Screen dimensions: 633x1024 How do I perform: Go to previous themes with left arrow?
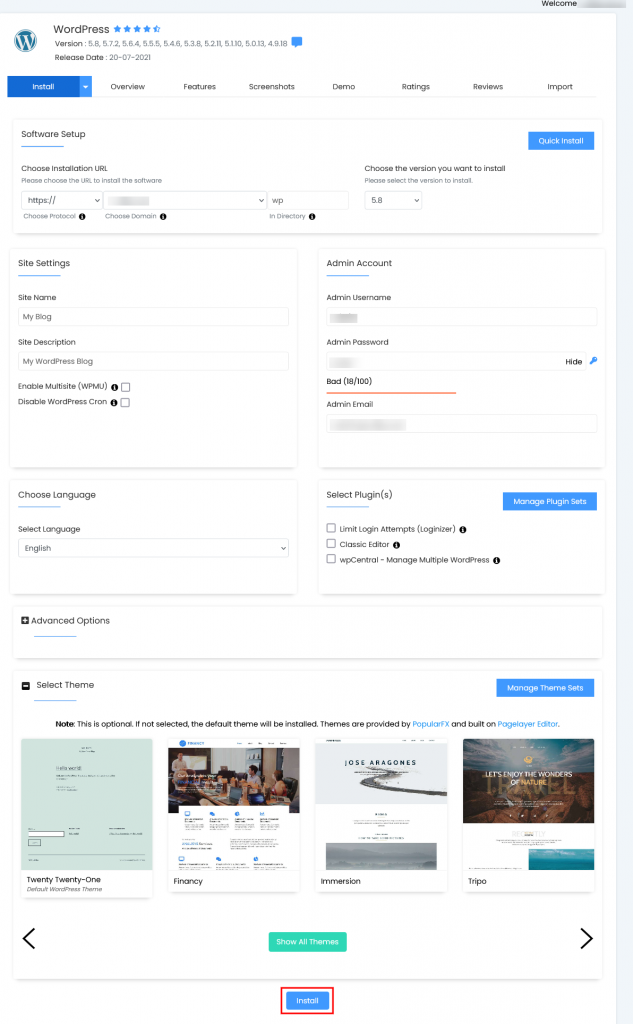coord(29,938)
